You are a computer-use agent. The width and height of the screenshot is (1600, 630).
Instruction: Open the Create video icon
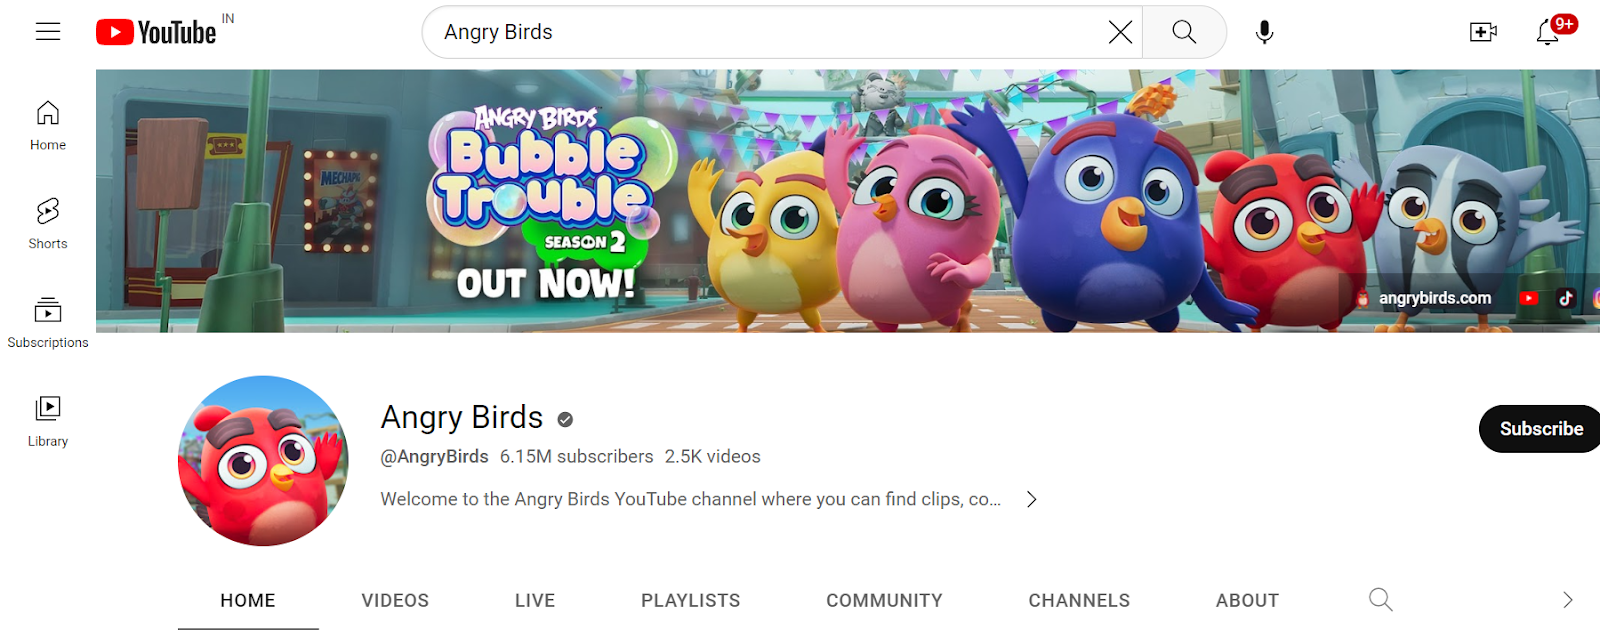coord(1483,32)
